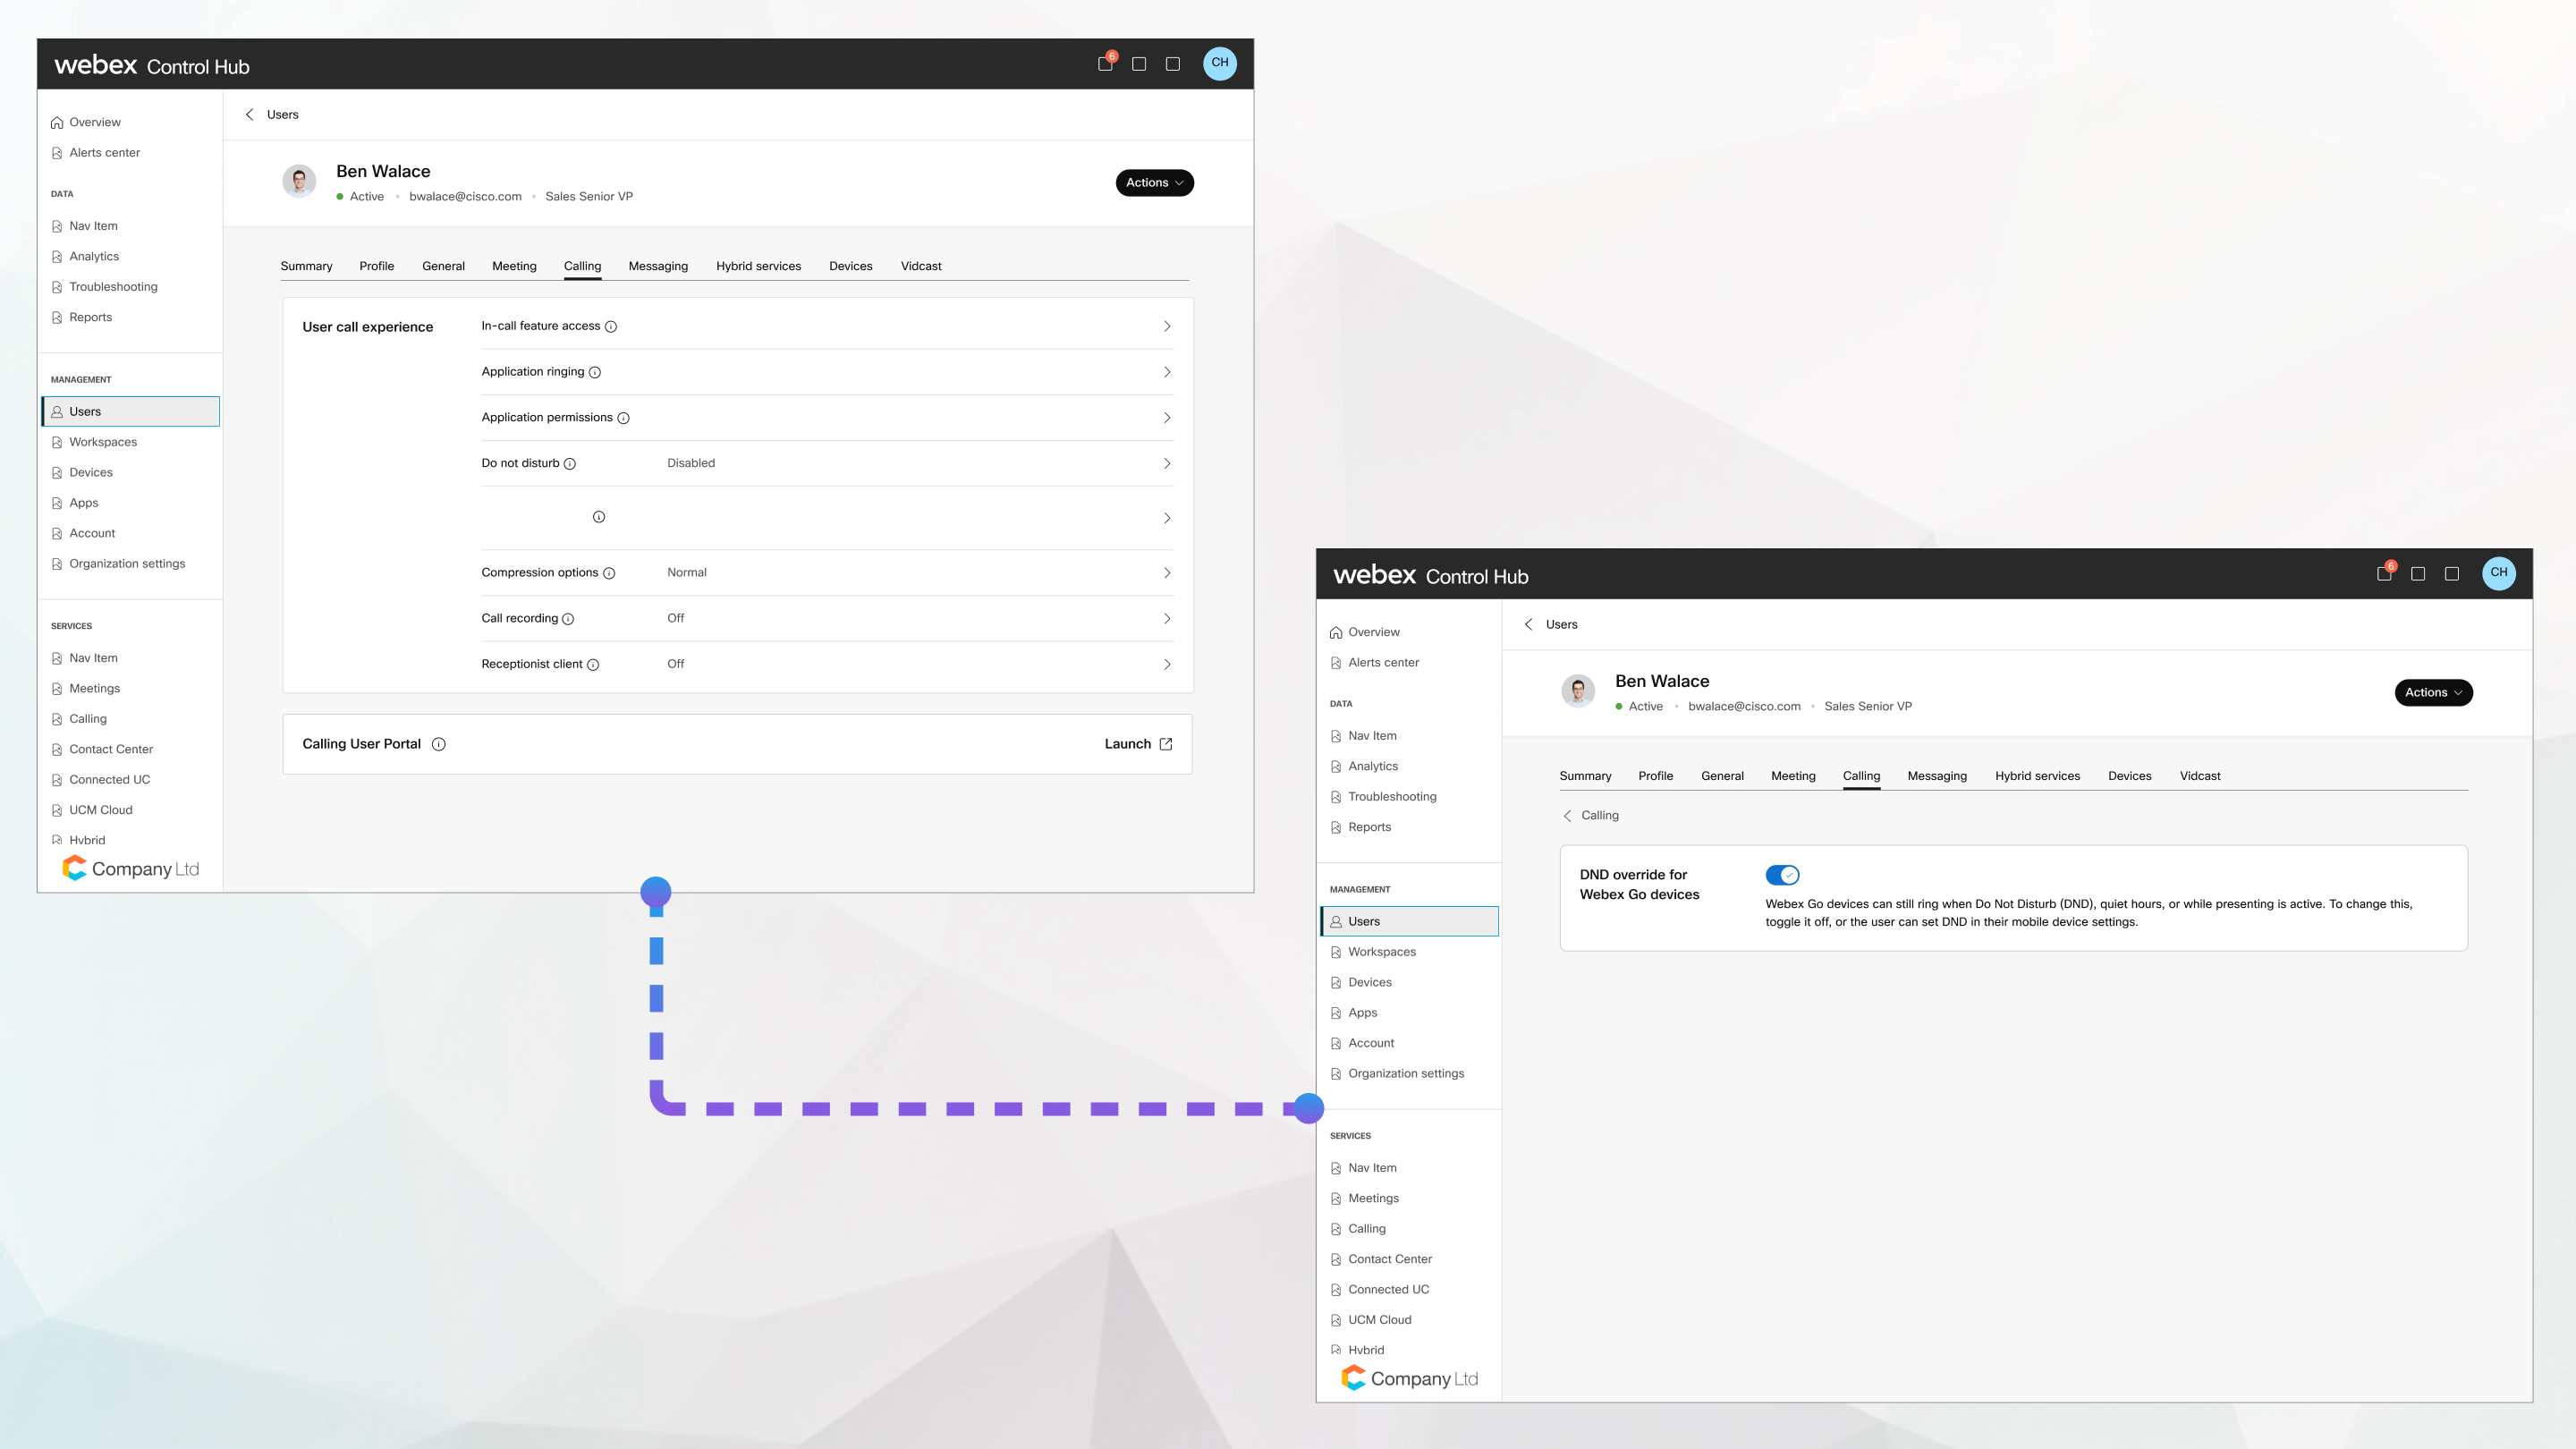The width and height of the screenshot is (2576, 1449).
Task: Open Analytics in right window sidebar
Action: click(x=1373, y=766)
